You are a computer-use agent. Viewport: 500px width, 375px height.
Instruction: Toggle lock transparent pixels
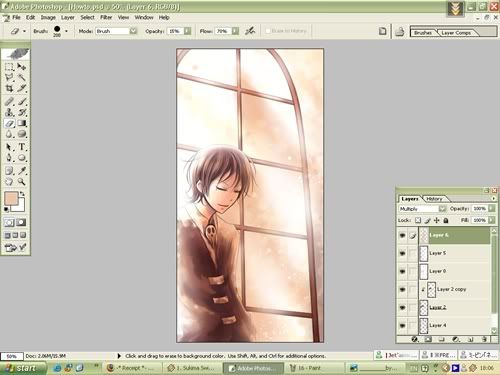[x=418, y=220]
